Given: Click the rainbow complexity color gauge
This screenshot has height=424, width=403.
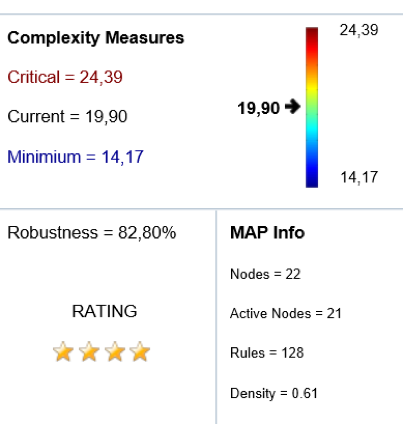Looking at the screenshot, I should (312, 107).
